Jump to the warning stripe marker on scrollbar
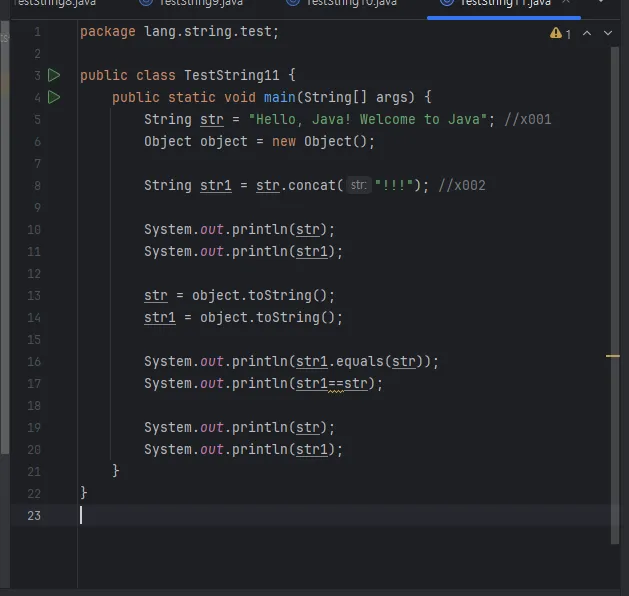This screenshot has height=596, width=629. [613, 356]
